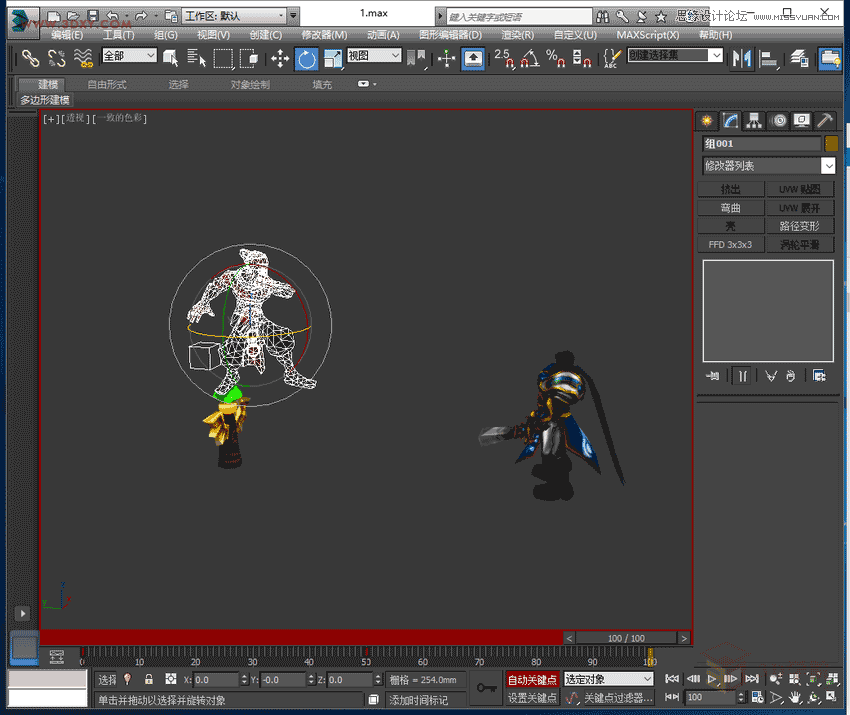Click the Select and Link chain icon
Image resolution: width=850 pixels, height=715 pixels.
pos(31,59)
